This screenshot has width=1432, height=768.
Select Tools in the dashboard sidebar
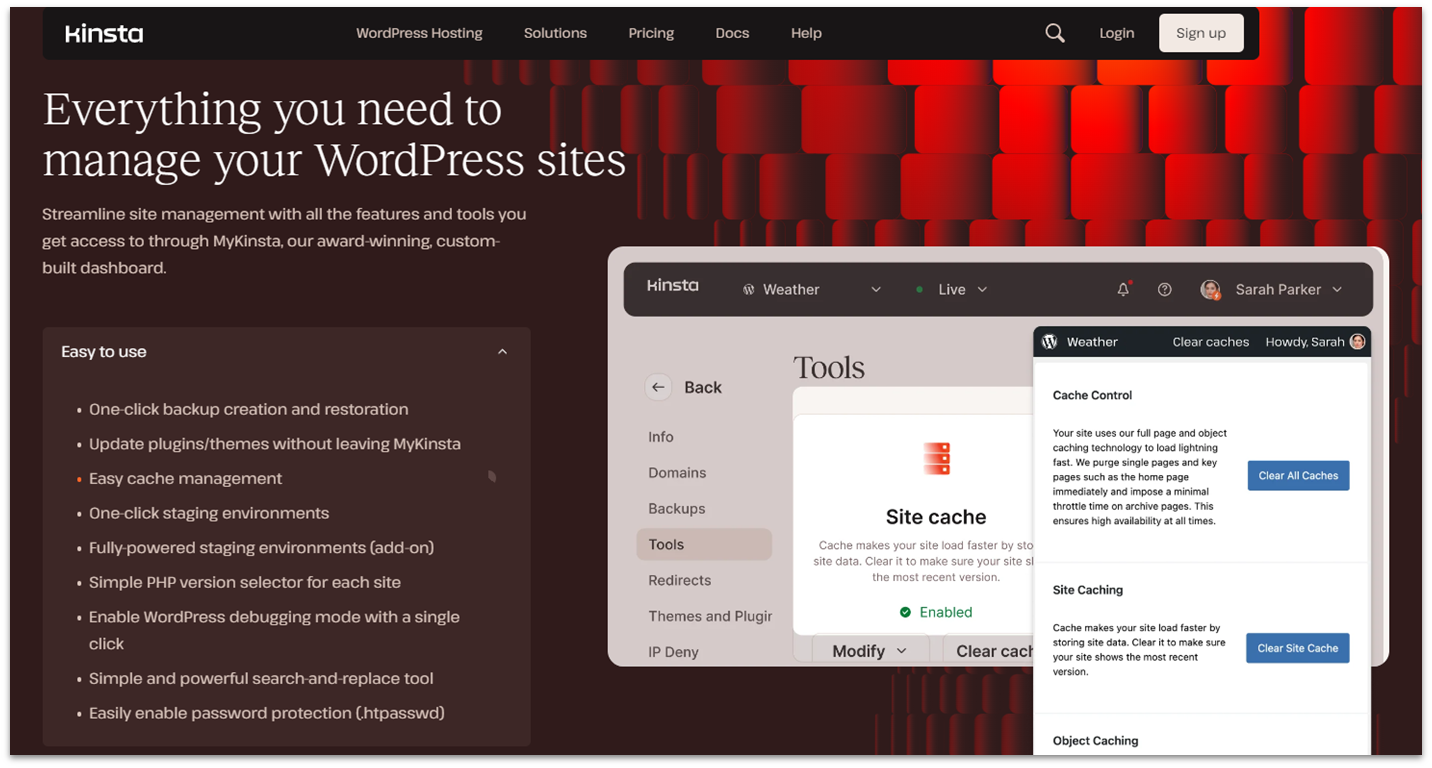[704, 544]
